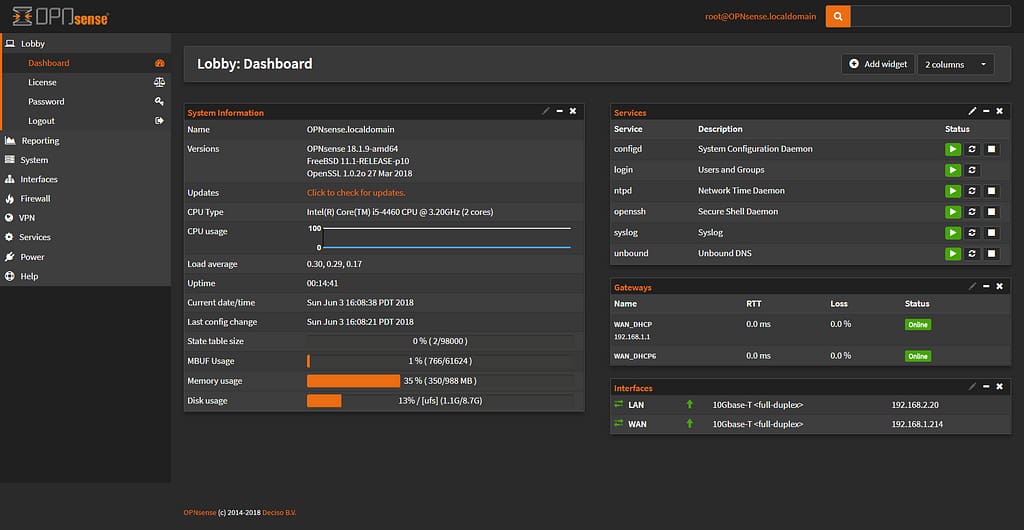This screenshot has height=530, width=1024.
Task: Open the 2 columns dropdown
Action: click(x=955, y=64)
